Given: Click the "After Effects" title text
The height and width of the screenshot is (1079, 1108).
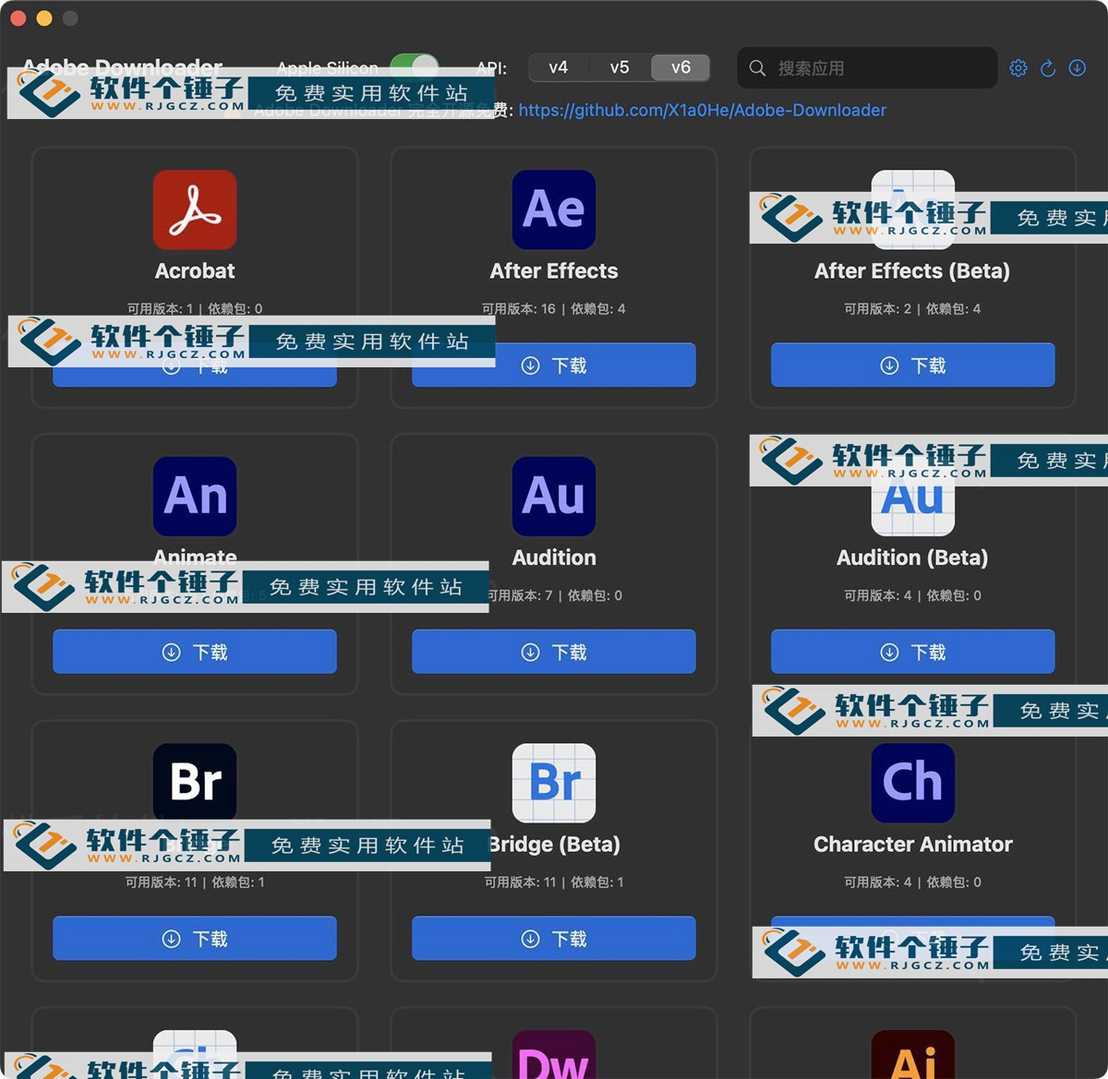Looking at the screenshot, I should click(554, 271).
